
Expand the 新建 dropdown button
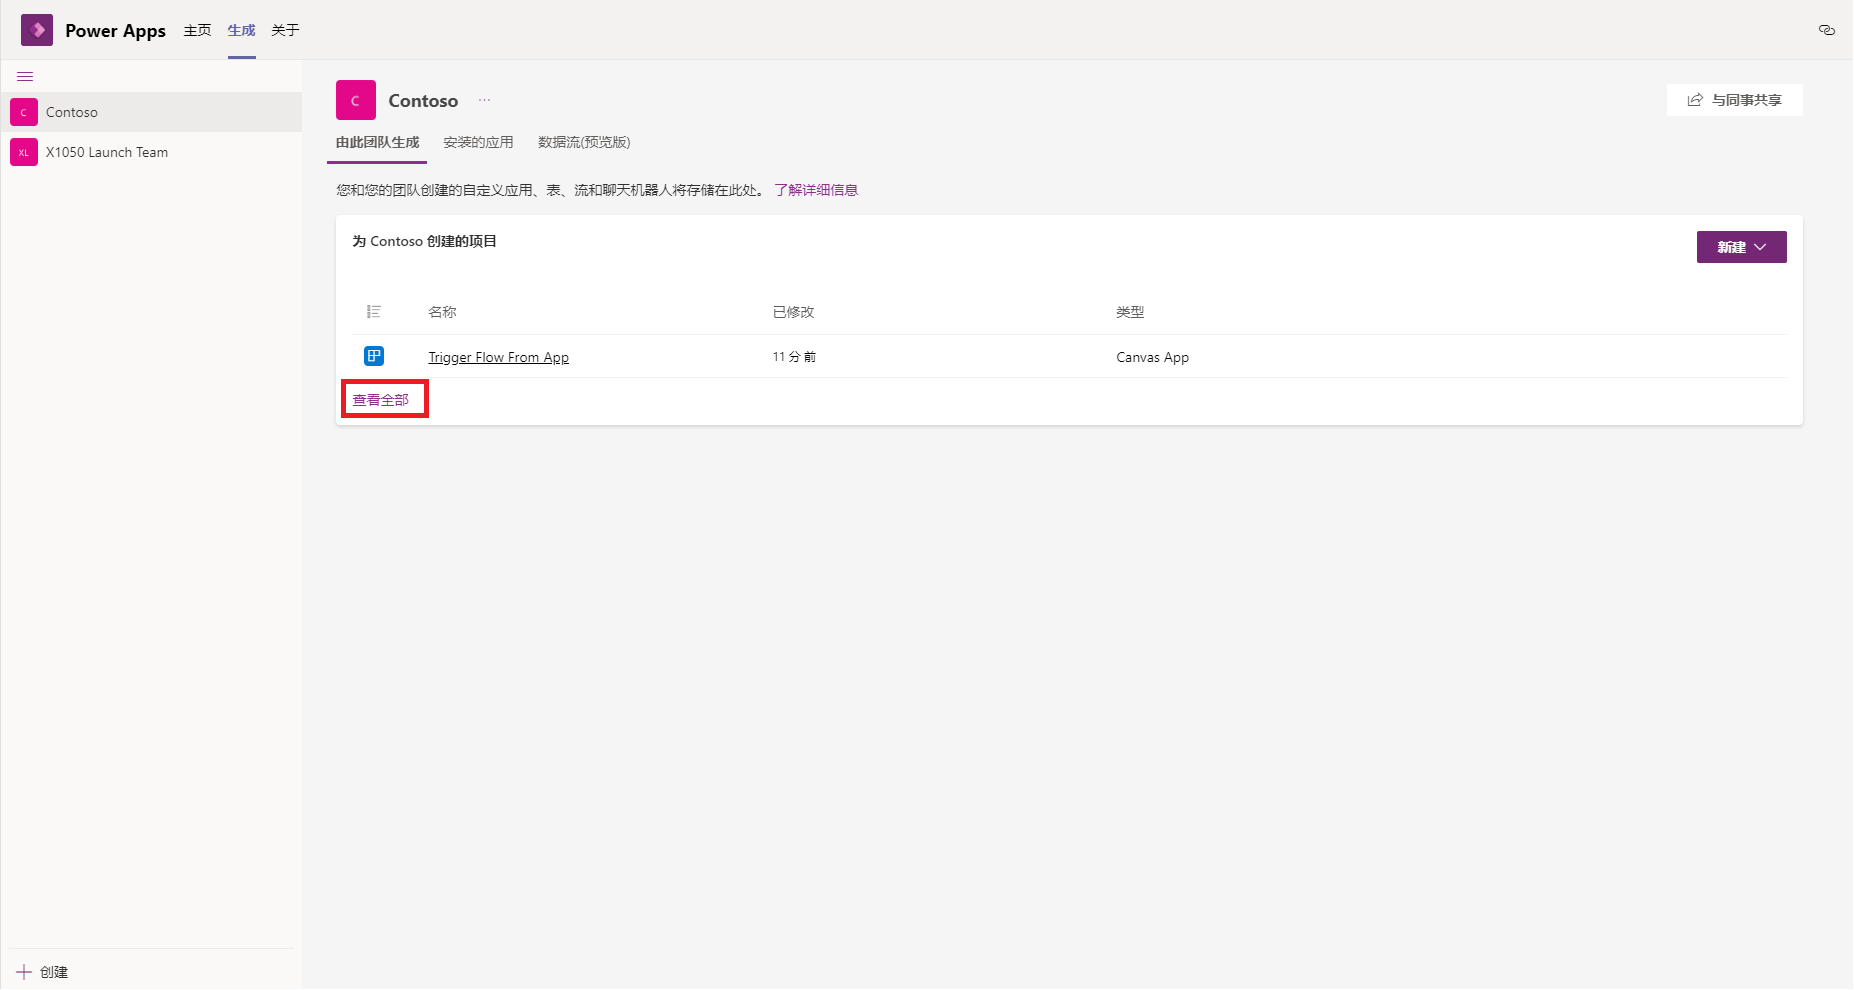[1741, 247]
